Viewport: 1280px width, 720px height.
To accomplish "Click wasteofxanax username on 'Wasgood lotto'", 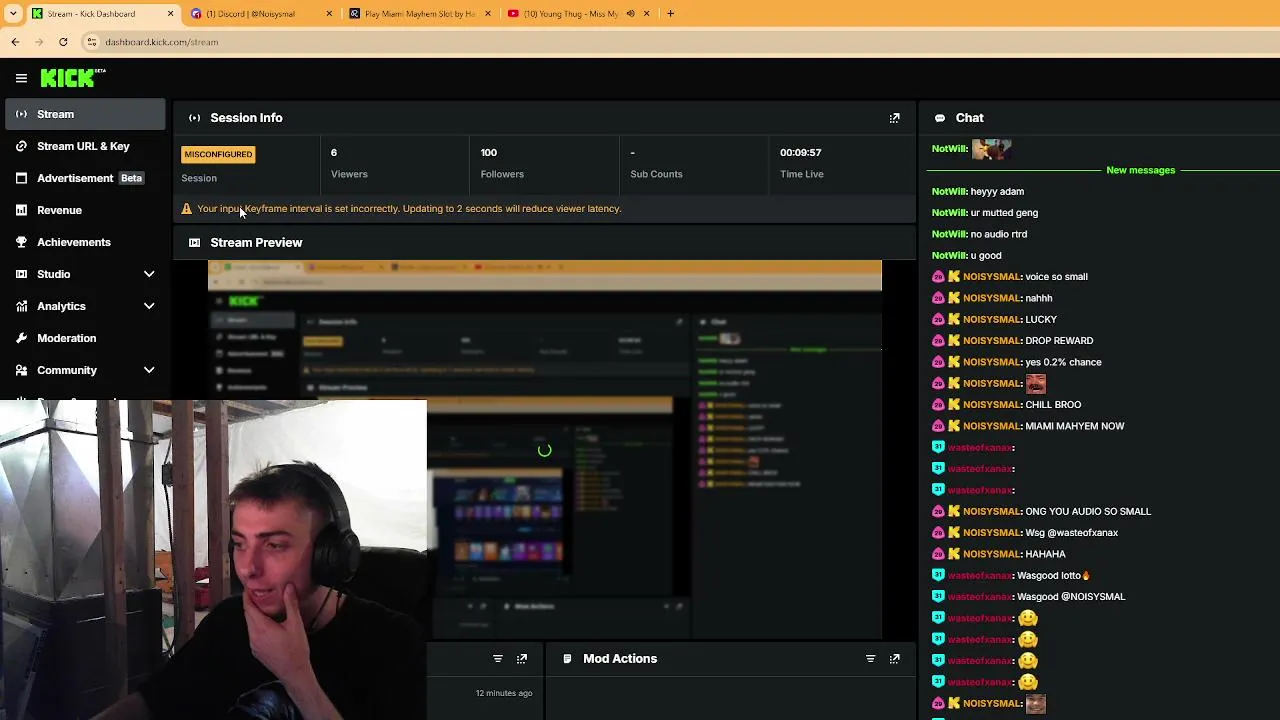I will pos(980,575).
